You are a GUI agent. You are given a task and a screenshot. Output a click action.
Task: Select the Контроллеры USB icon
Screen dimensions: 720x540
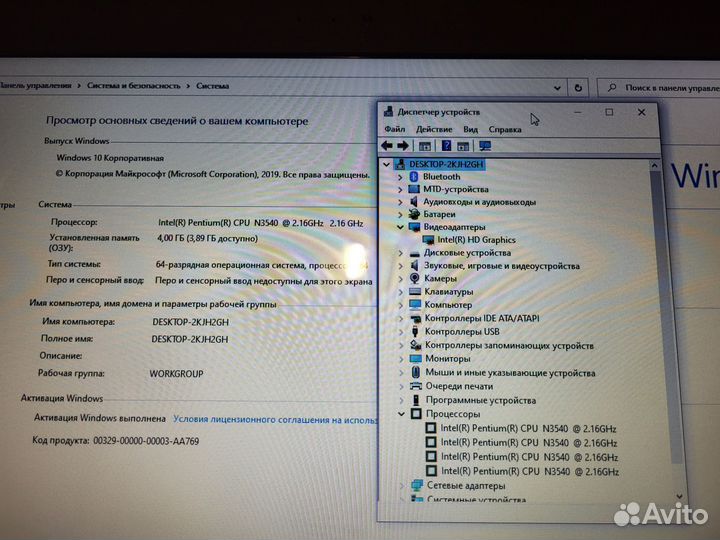click(415, 331)
